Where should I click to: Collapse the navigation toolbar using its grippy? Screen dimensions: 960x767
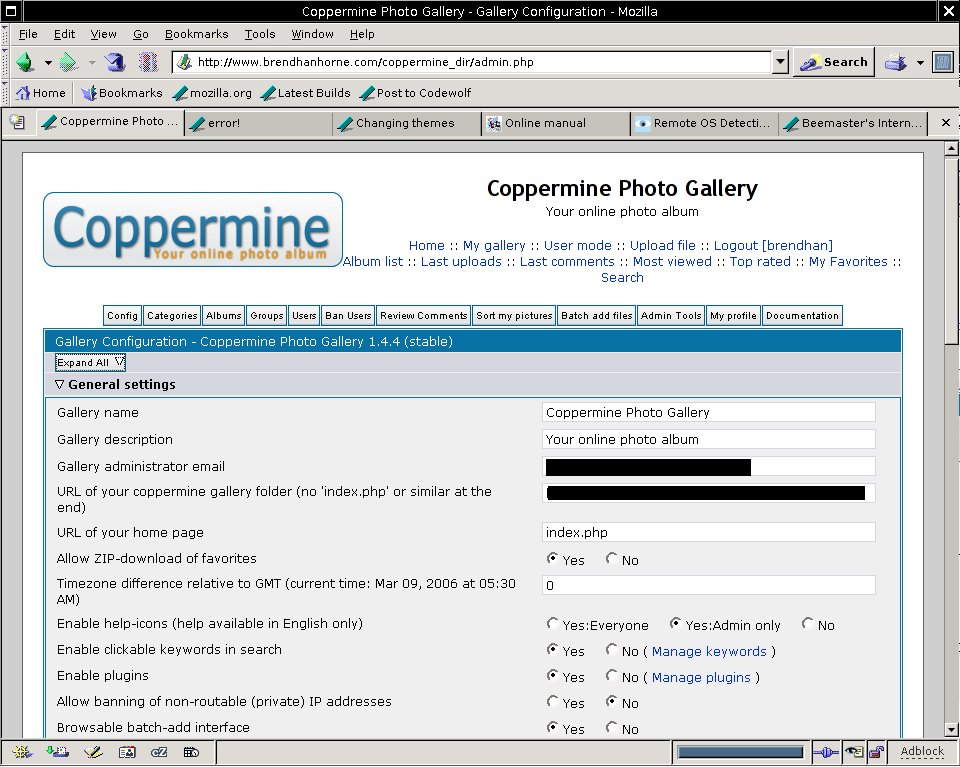[4, 62]
